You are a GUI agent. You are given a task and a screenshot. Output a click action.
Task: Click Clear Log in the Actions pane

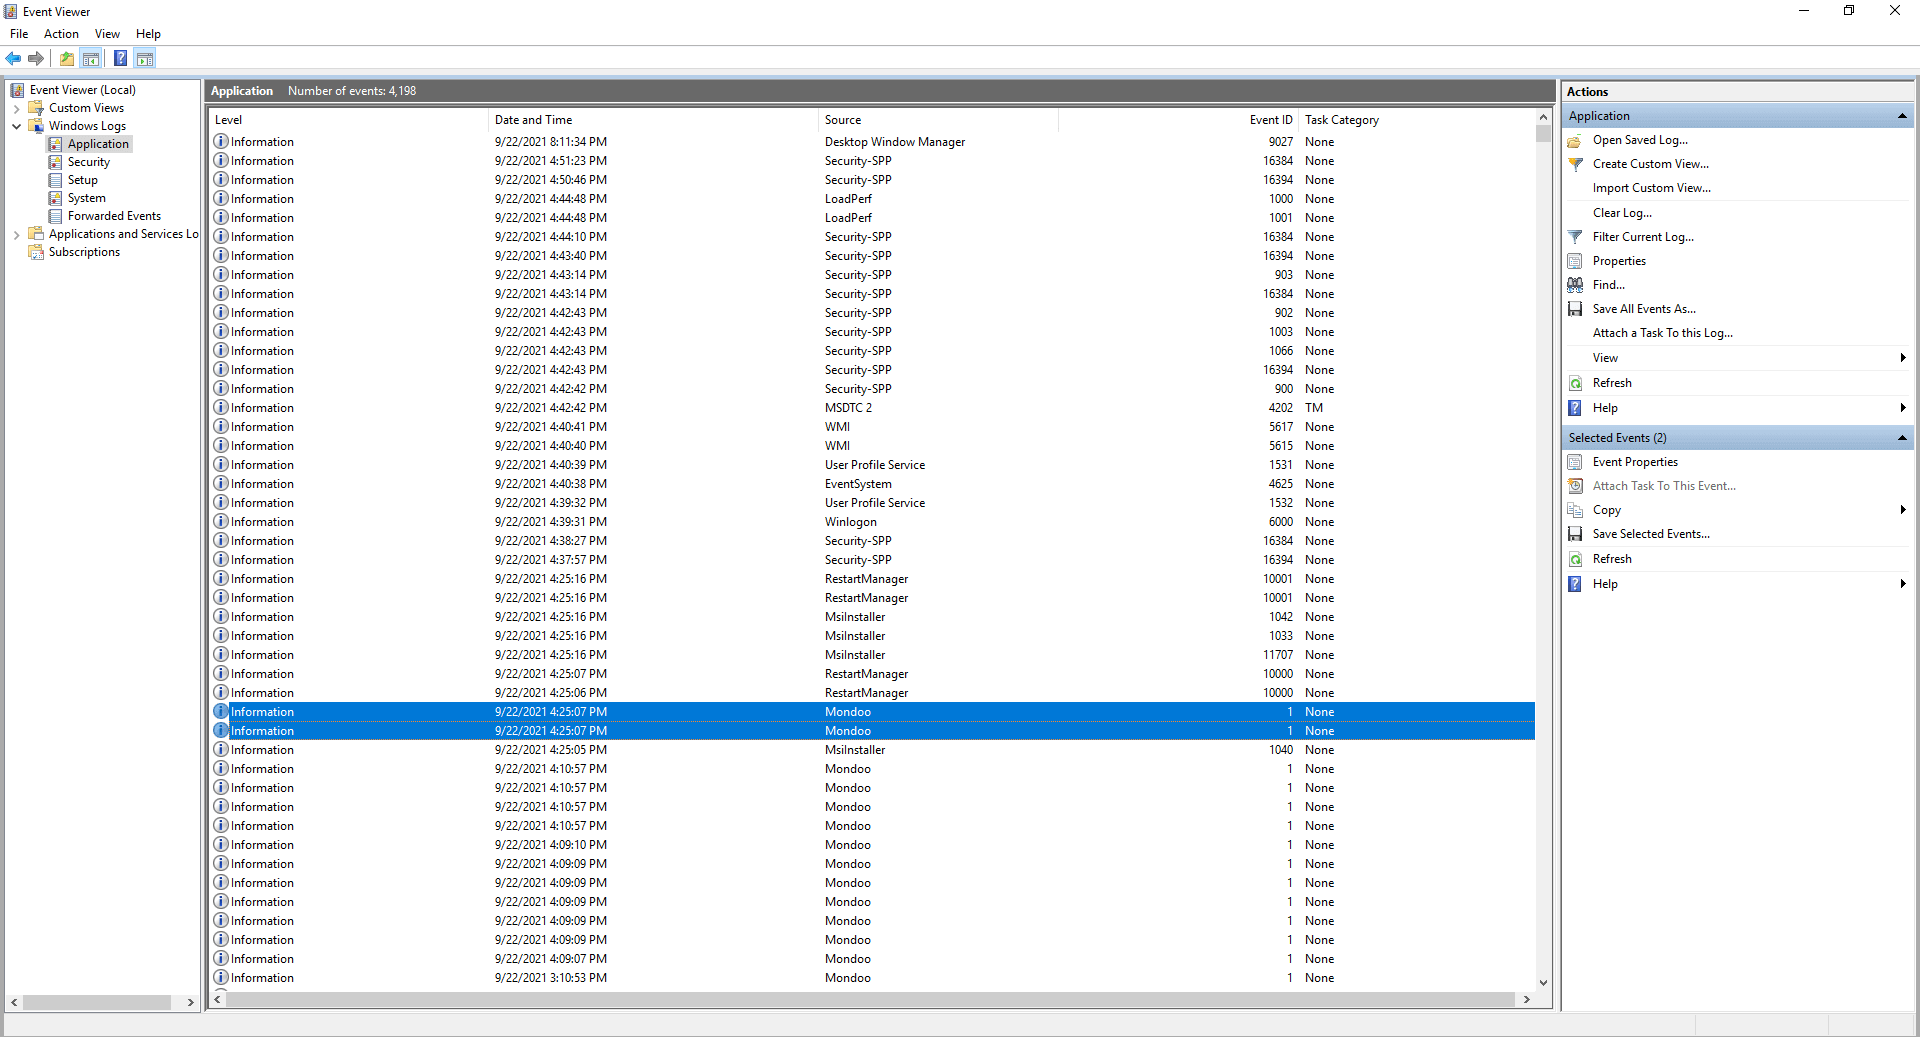click(1622, 212)
